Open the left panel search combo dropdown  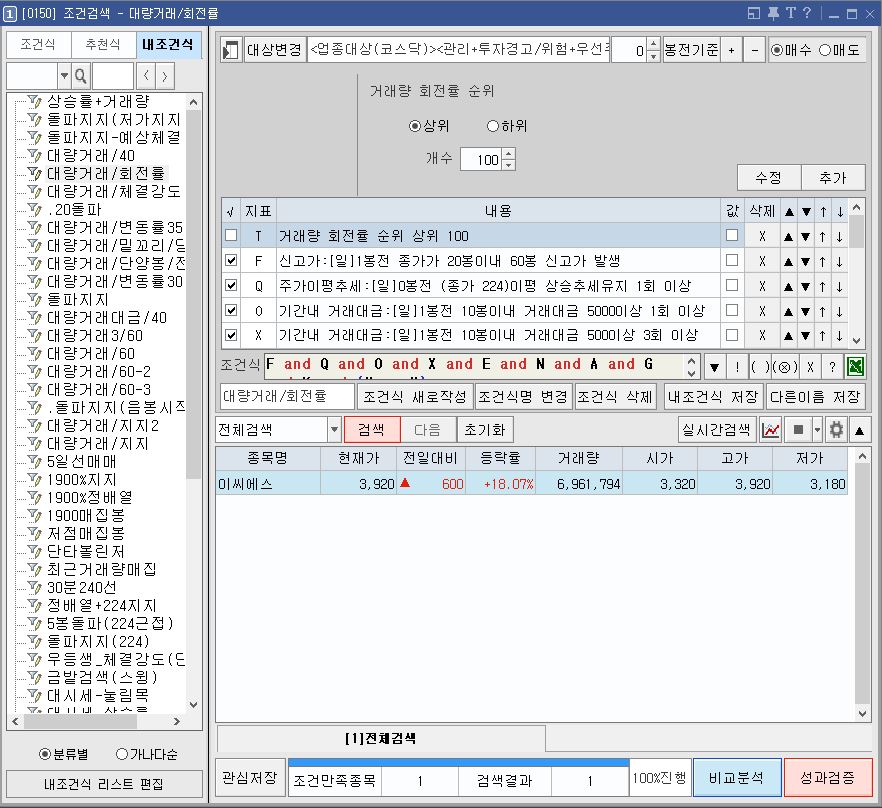[x=64, y=76]
